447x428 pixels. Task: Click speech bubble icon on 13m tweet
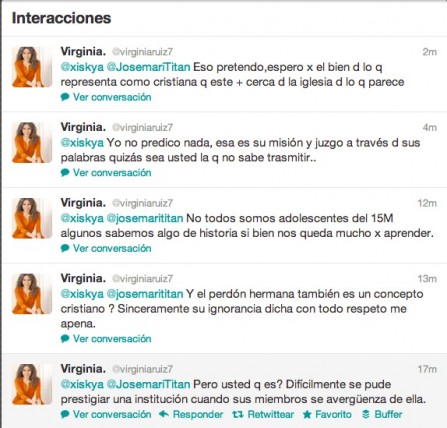tap(65, 339)
